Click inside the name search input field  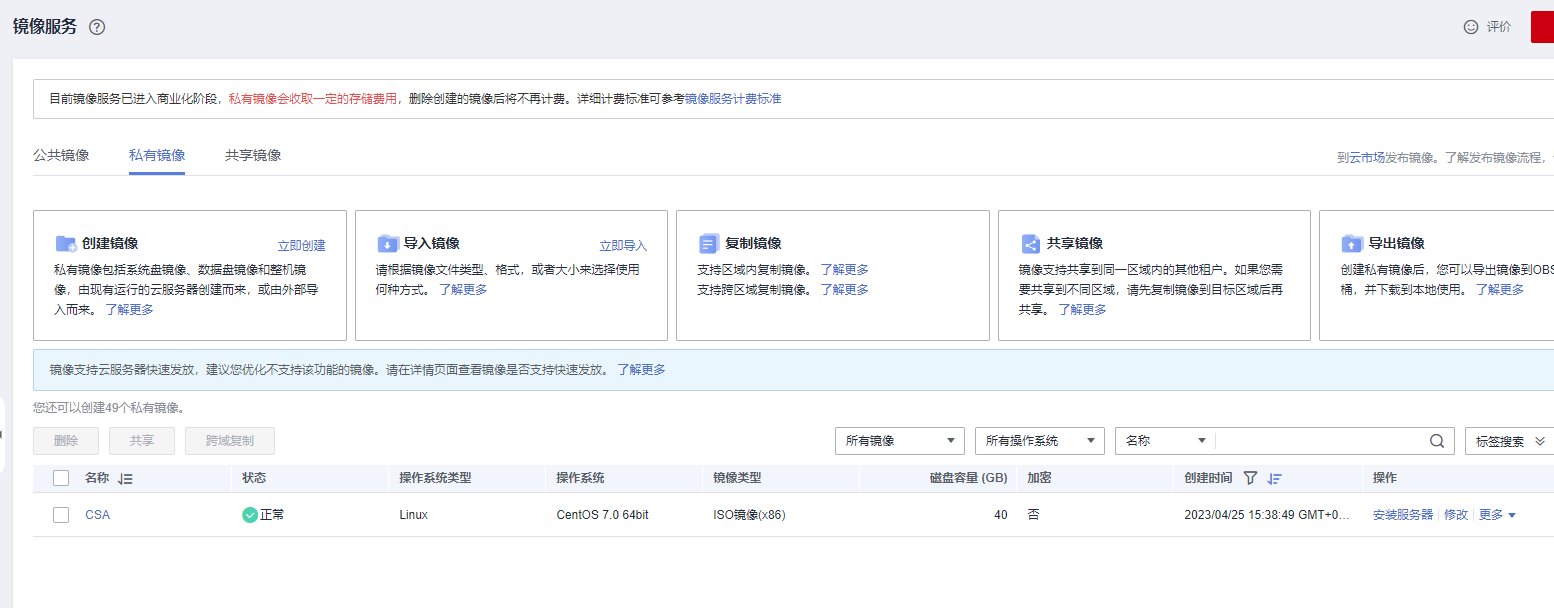(x=1330, y=440)
